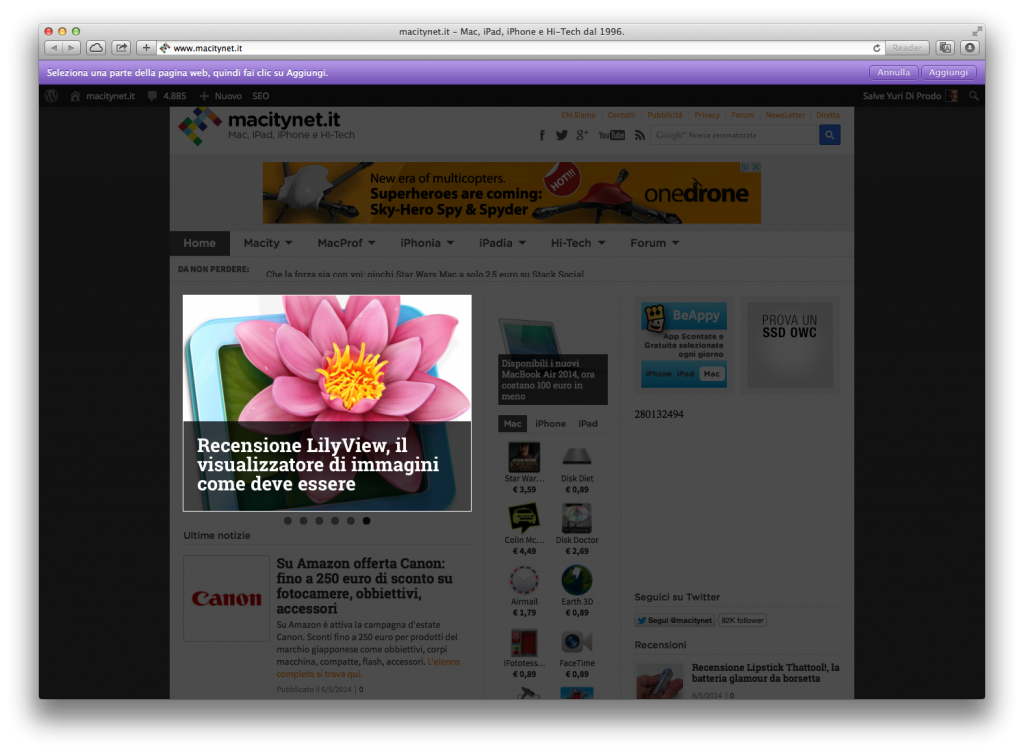Click the RSS feed icon
This screenshot has height=753, width=1024.
coord(639,134)
